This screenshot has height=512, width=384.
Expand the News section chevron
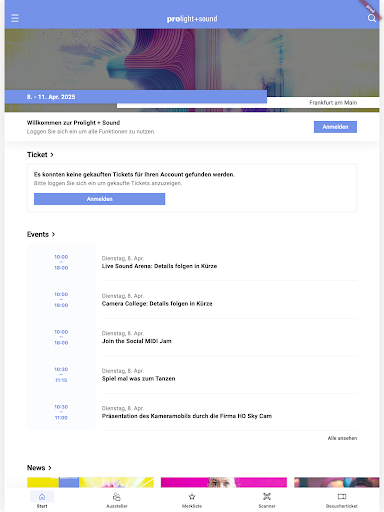(x=50, y=468)
